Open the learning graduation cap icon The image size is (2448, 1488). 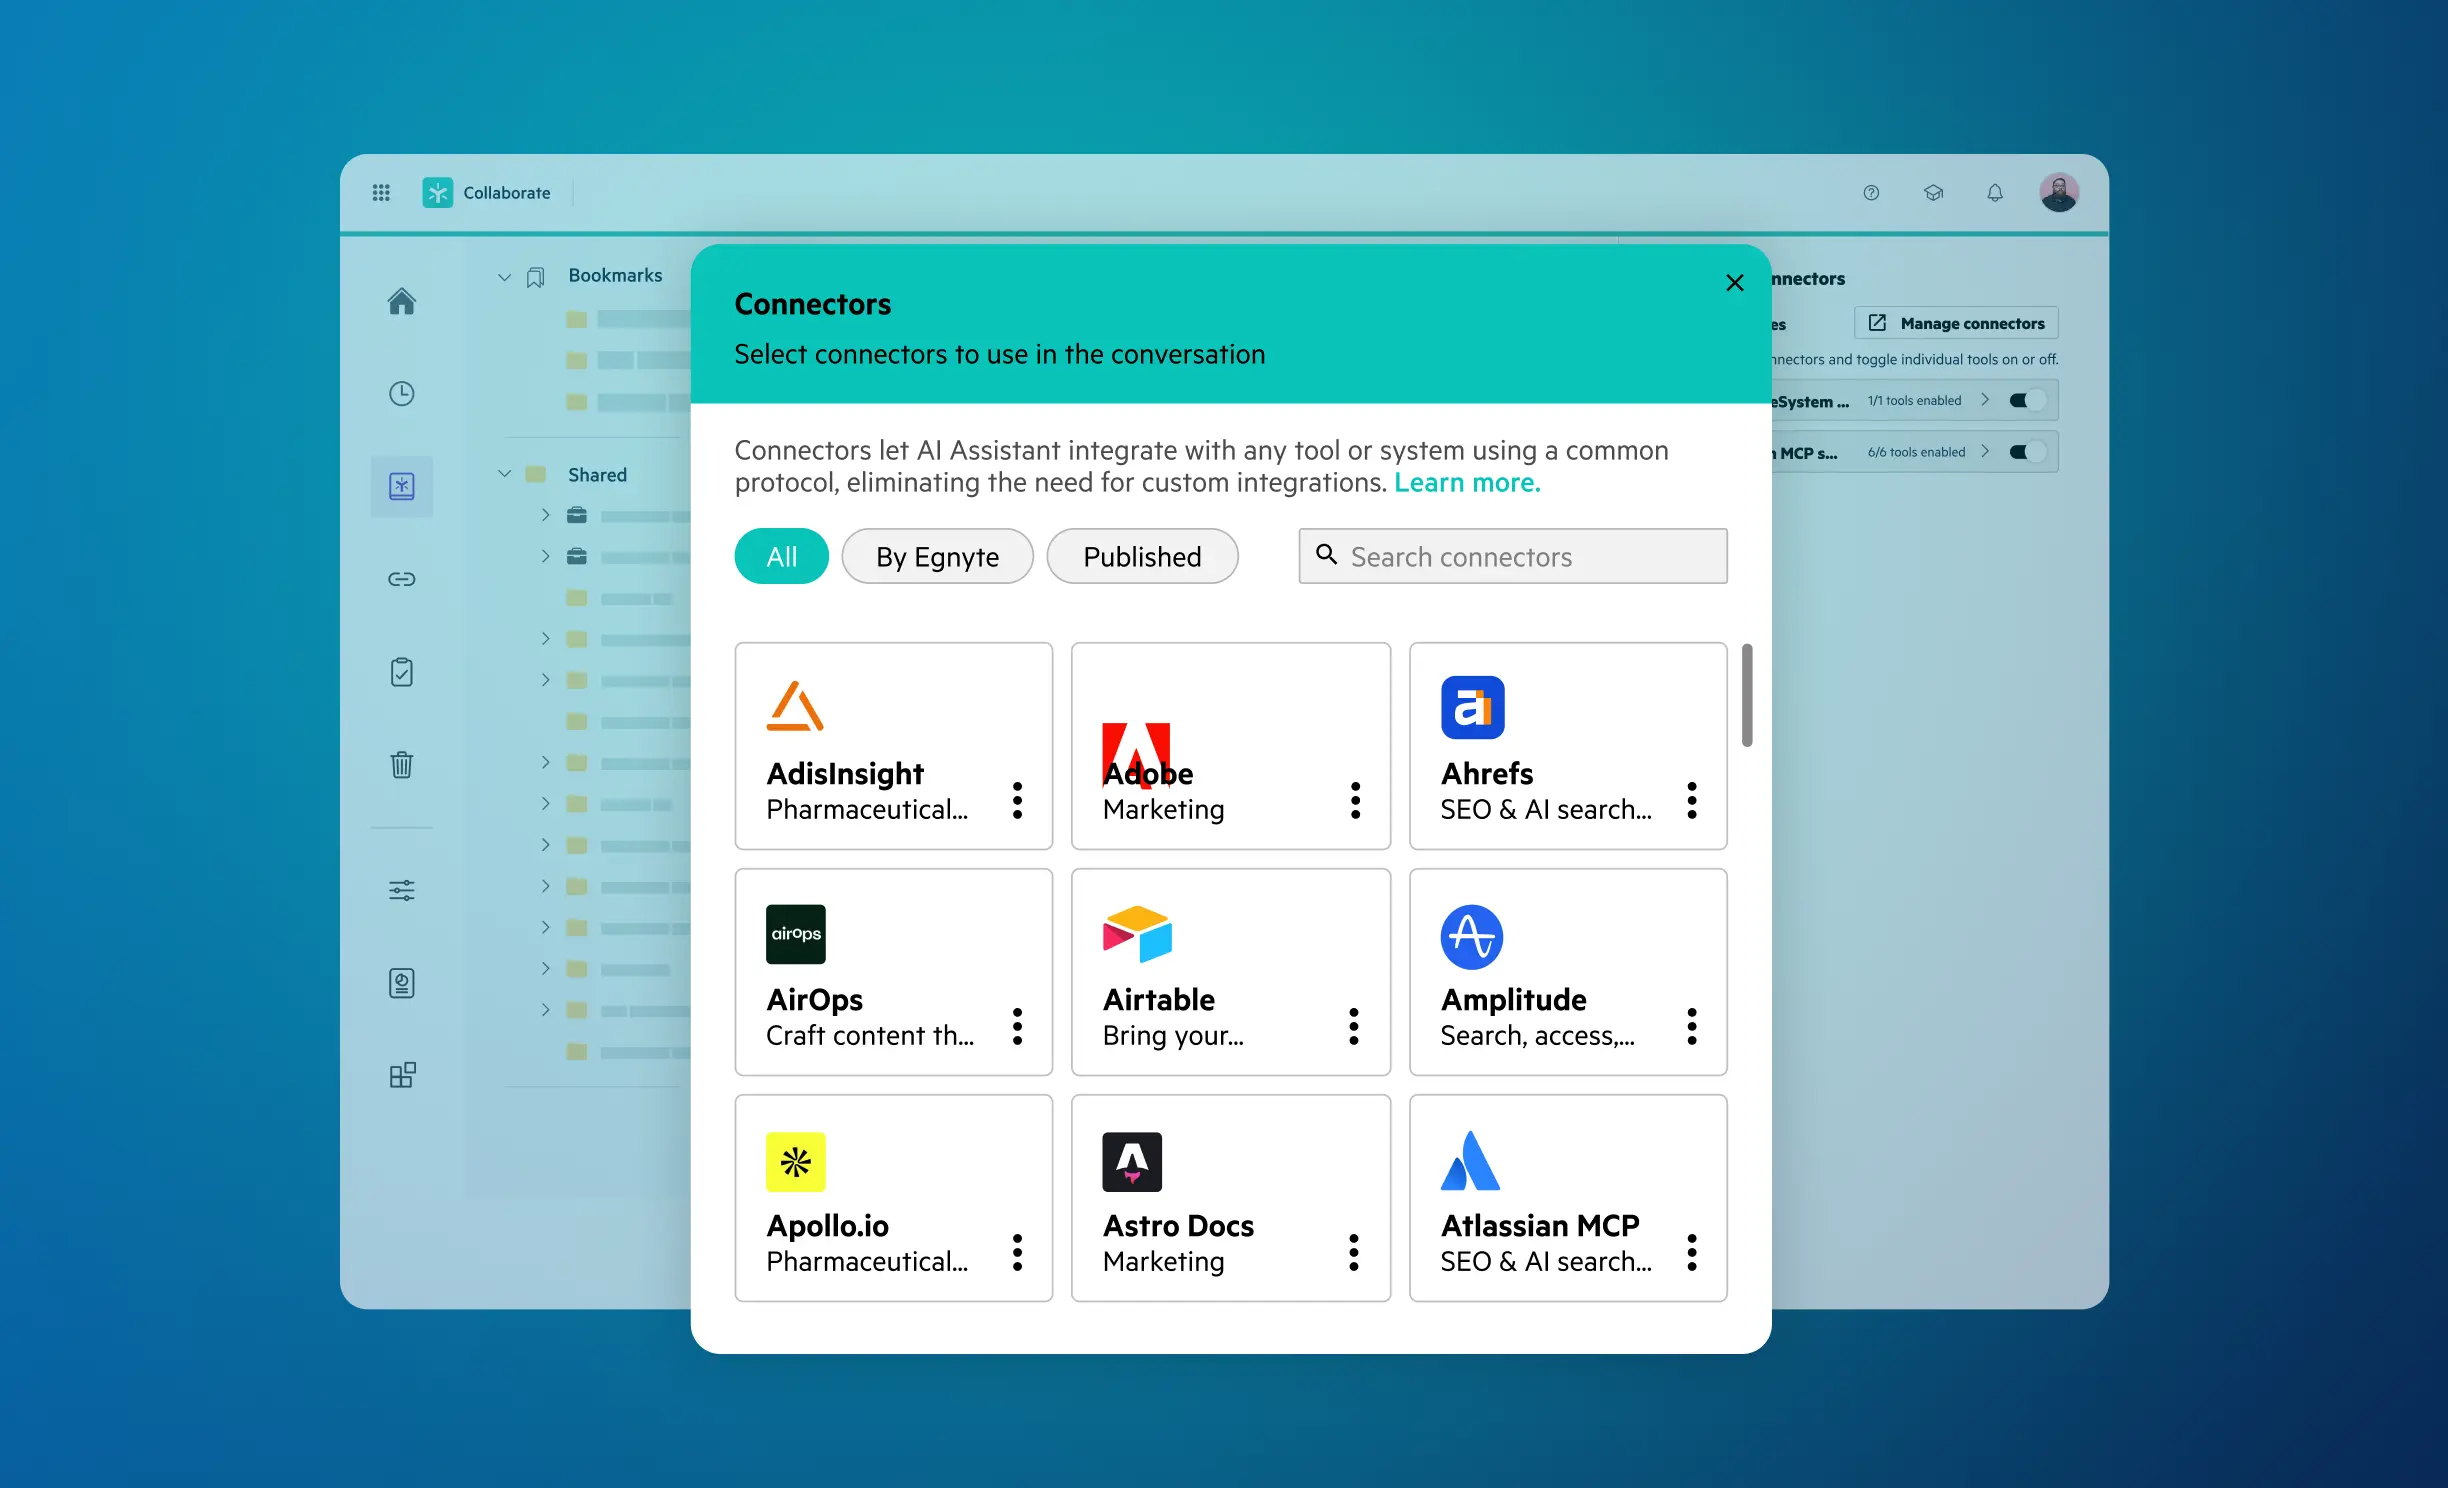click(1933, 193)
